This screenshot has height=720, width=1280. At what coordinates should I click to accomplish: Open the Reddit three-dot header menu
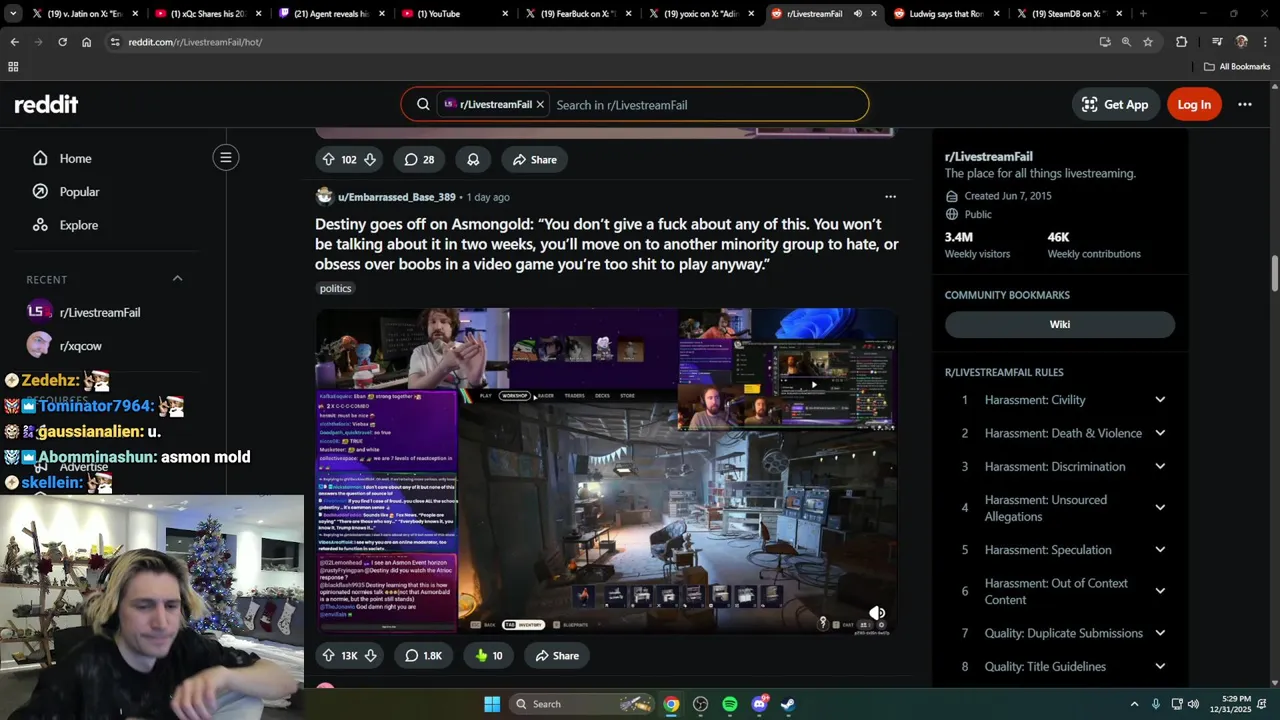(x=1245, y=104)
